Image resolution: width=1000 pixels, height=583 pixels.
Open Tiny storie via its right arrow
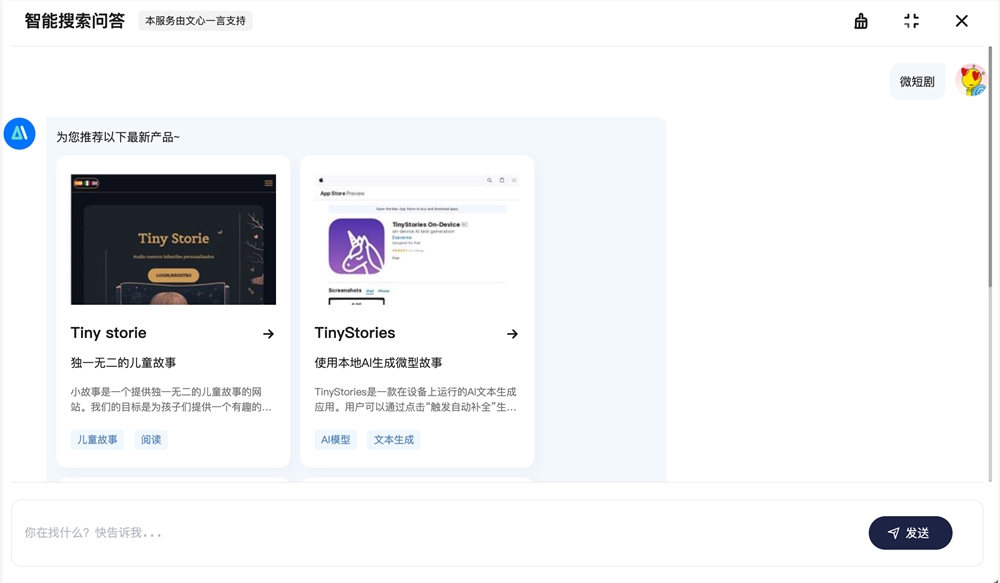(x=270, y=334)
